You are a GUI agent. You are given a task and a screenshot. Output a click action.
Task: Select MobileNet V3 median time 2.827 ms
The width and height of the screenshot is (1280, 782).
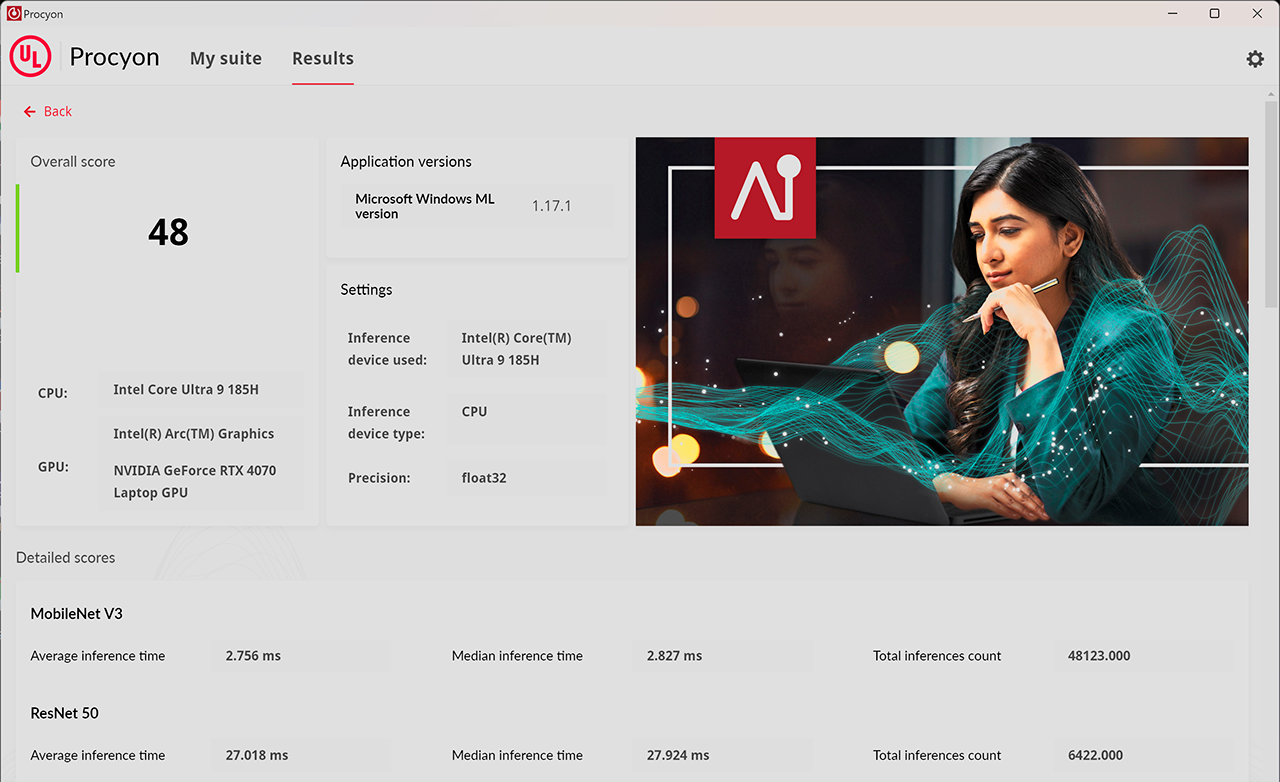[675, 656]
